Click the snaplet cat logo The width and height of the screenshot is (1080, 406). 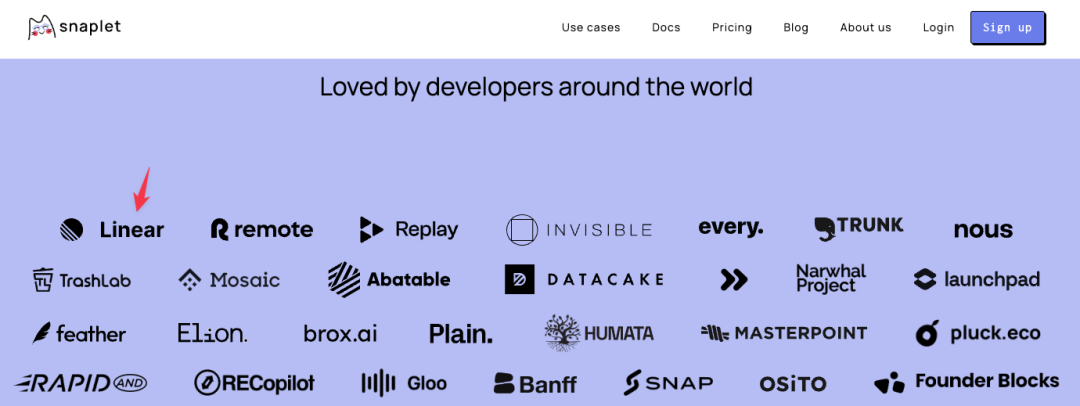pyautogui.click(x=42, y=28)
